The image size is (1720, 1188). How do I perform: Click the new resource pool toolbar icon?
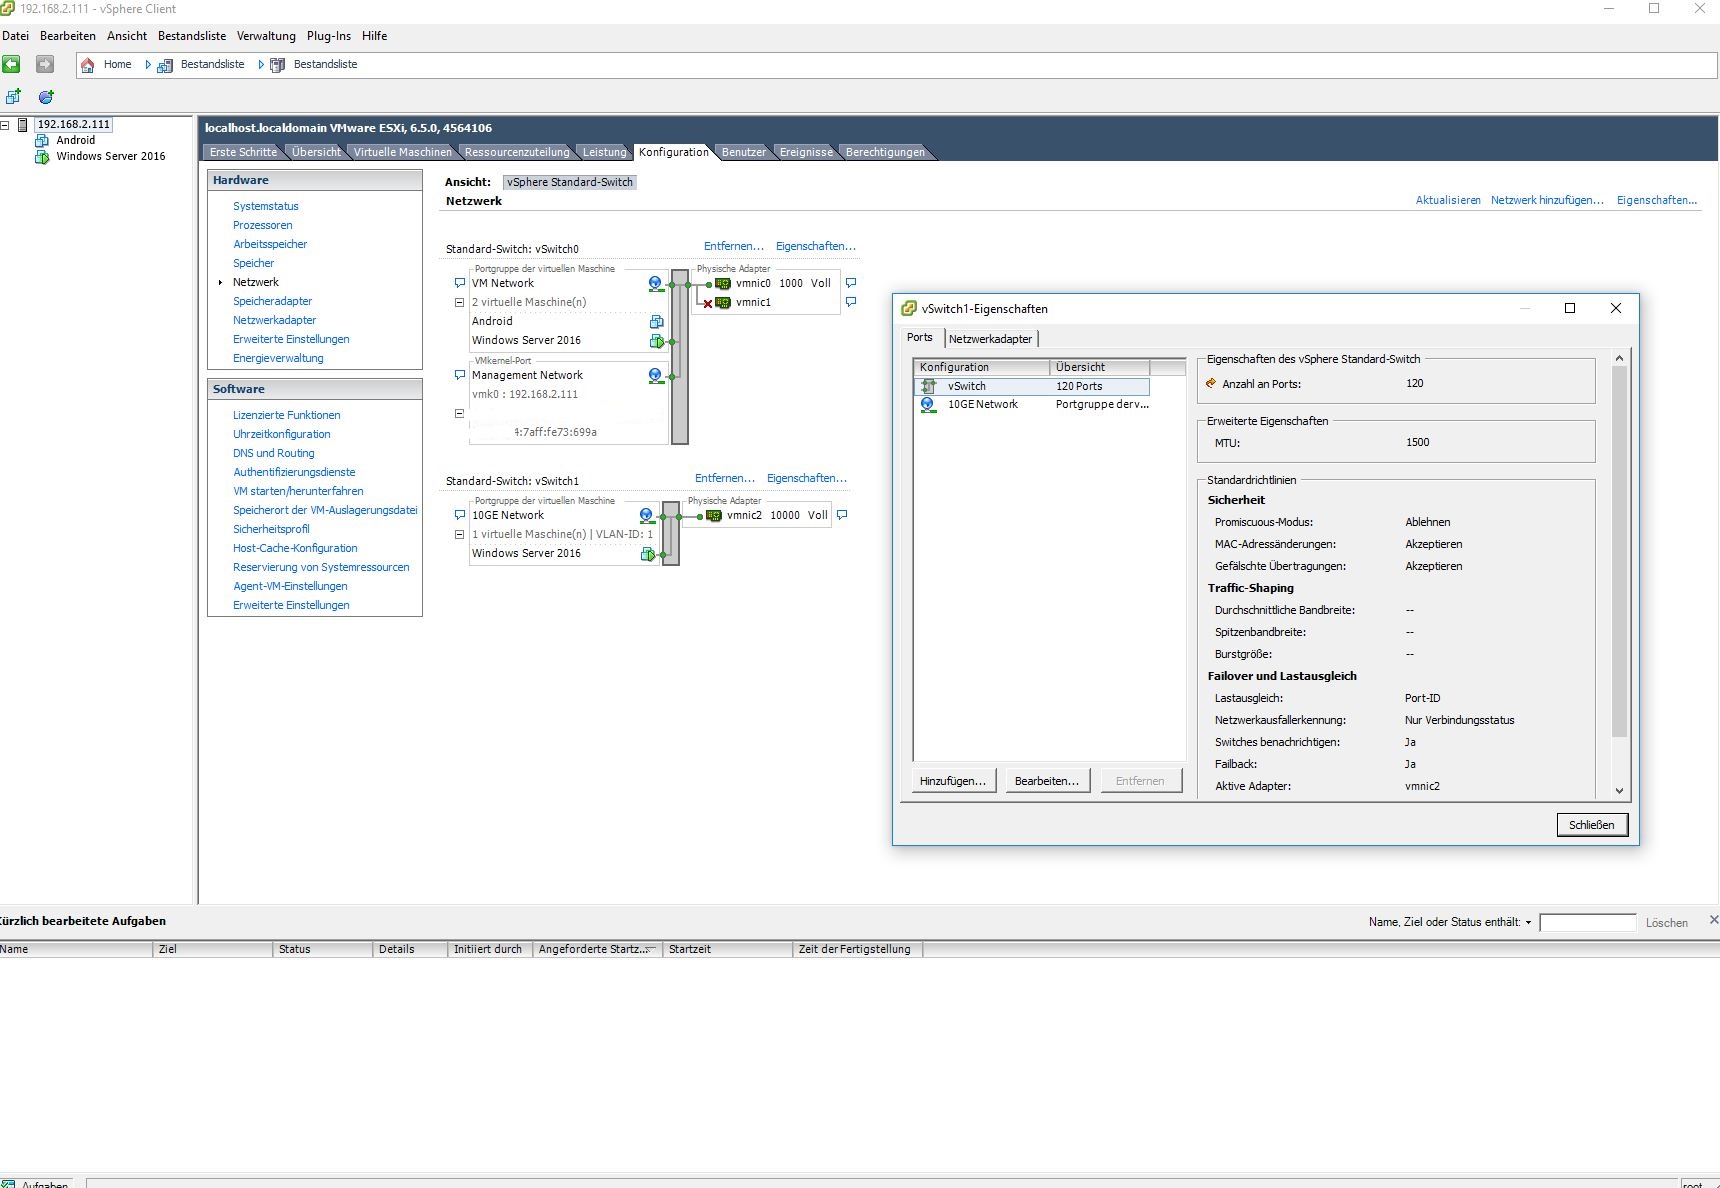(x=45, y=97)
